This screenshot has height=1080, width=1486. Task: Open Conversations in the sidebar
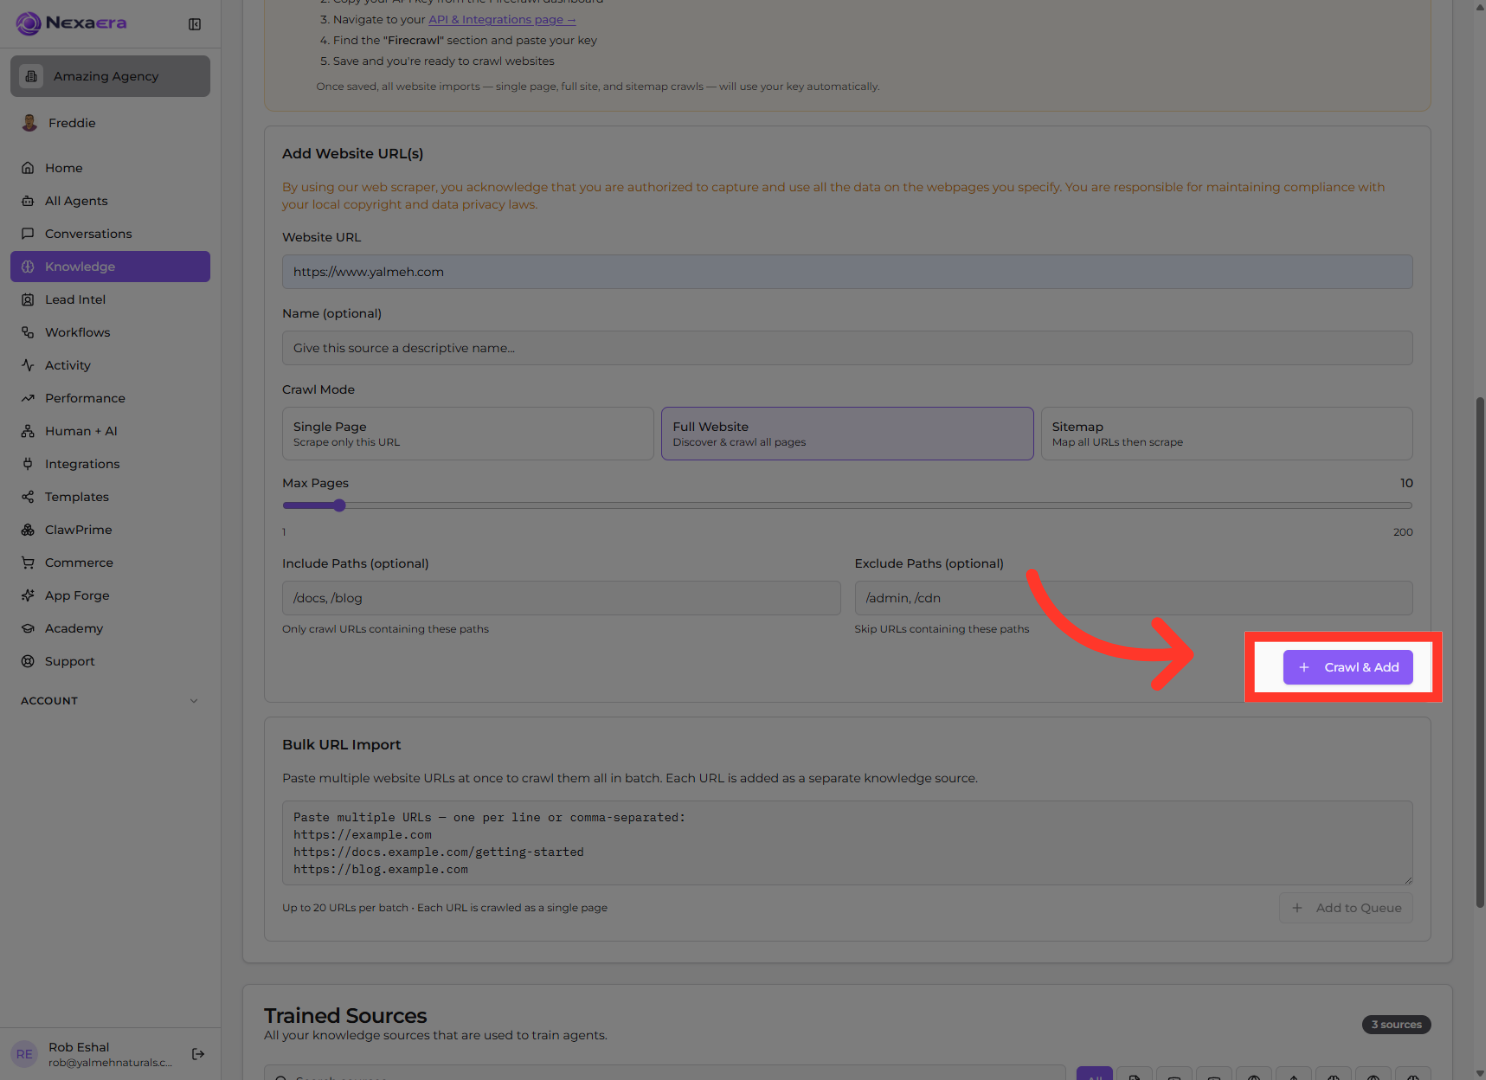pos(110,234)
